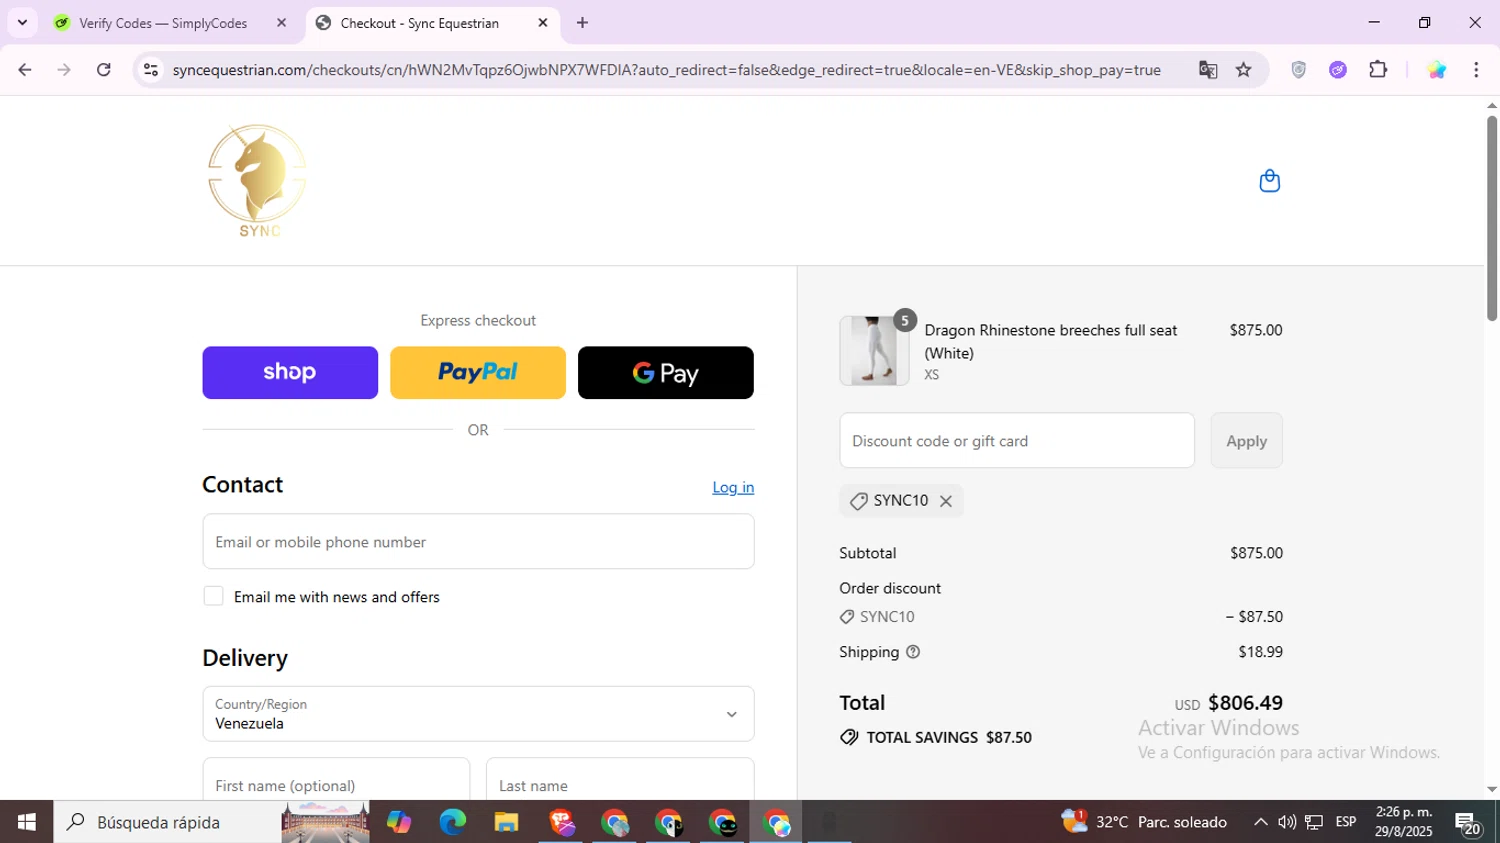Click the shield extension icon
Screen dimensions: 1500x843
coord(1298,70)
